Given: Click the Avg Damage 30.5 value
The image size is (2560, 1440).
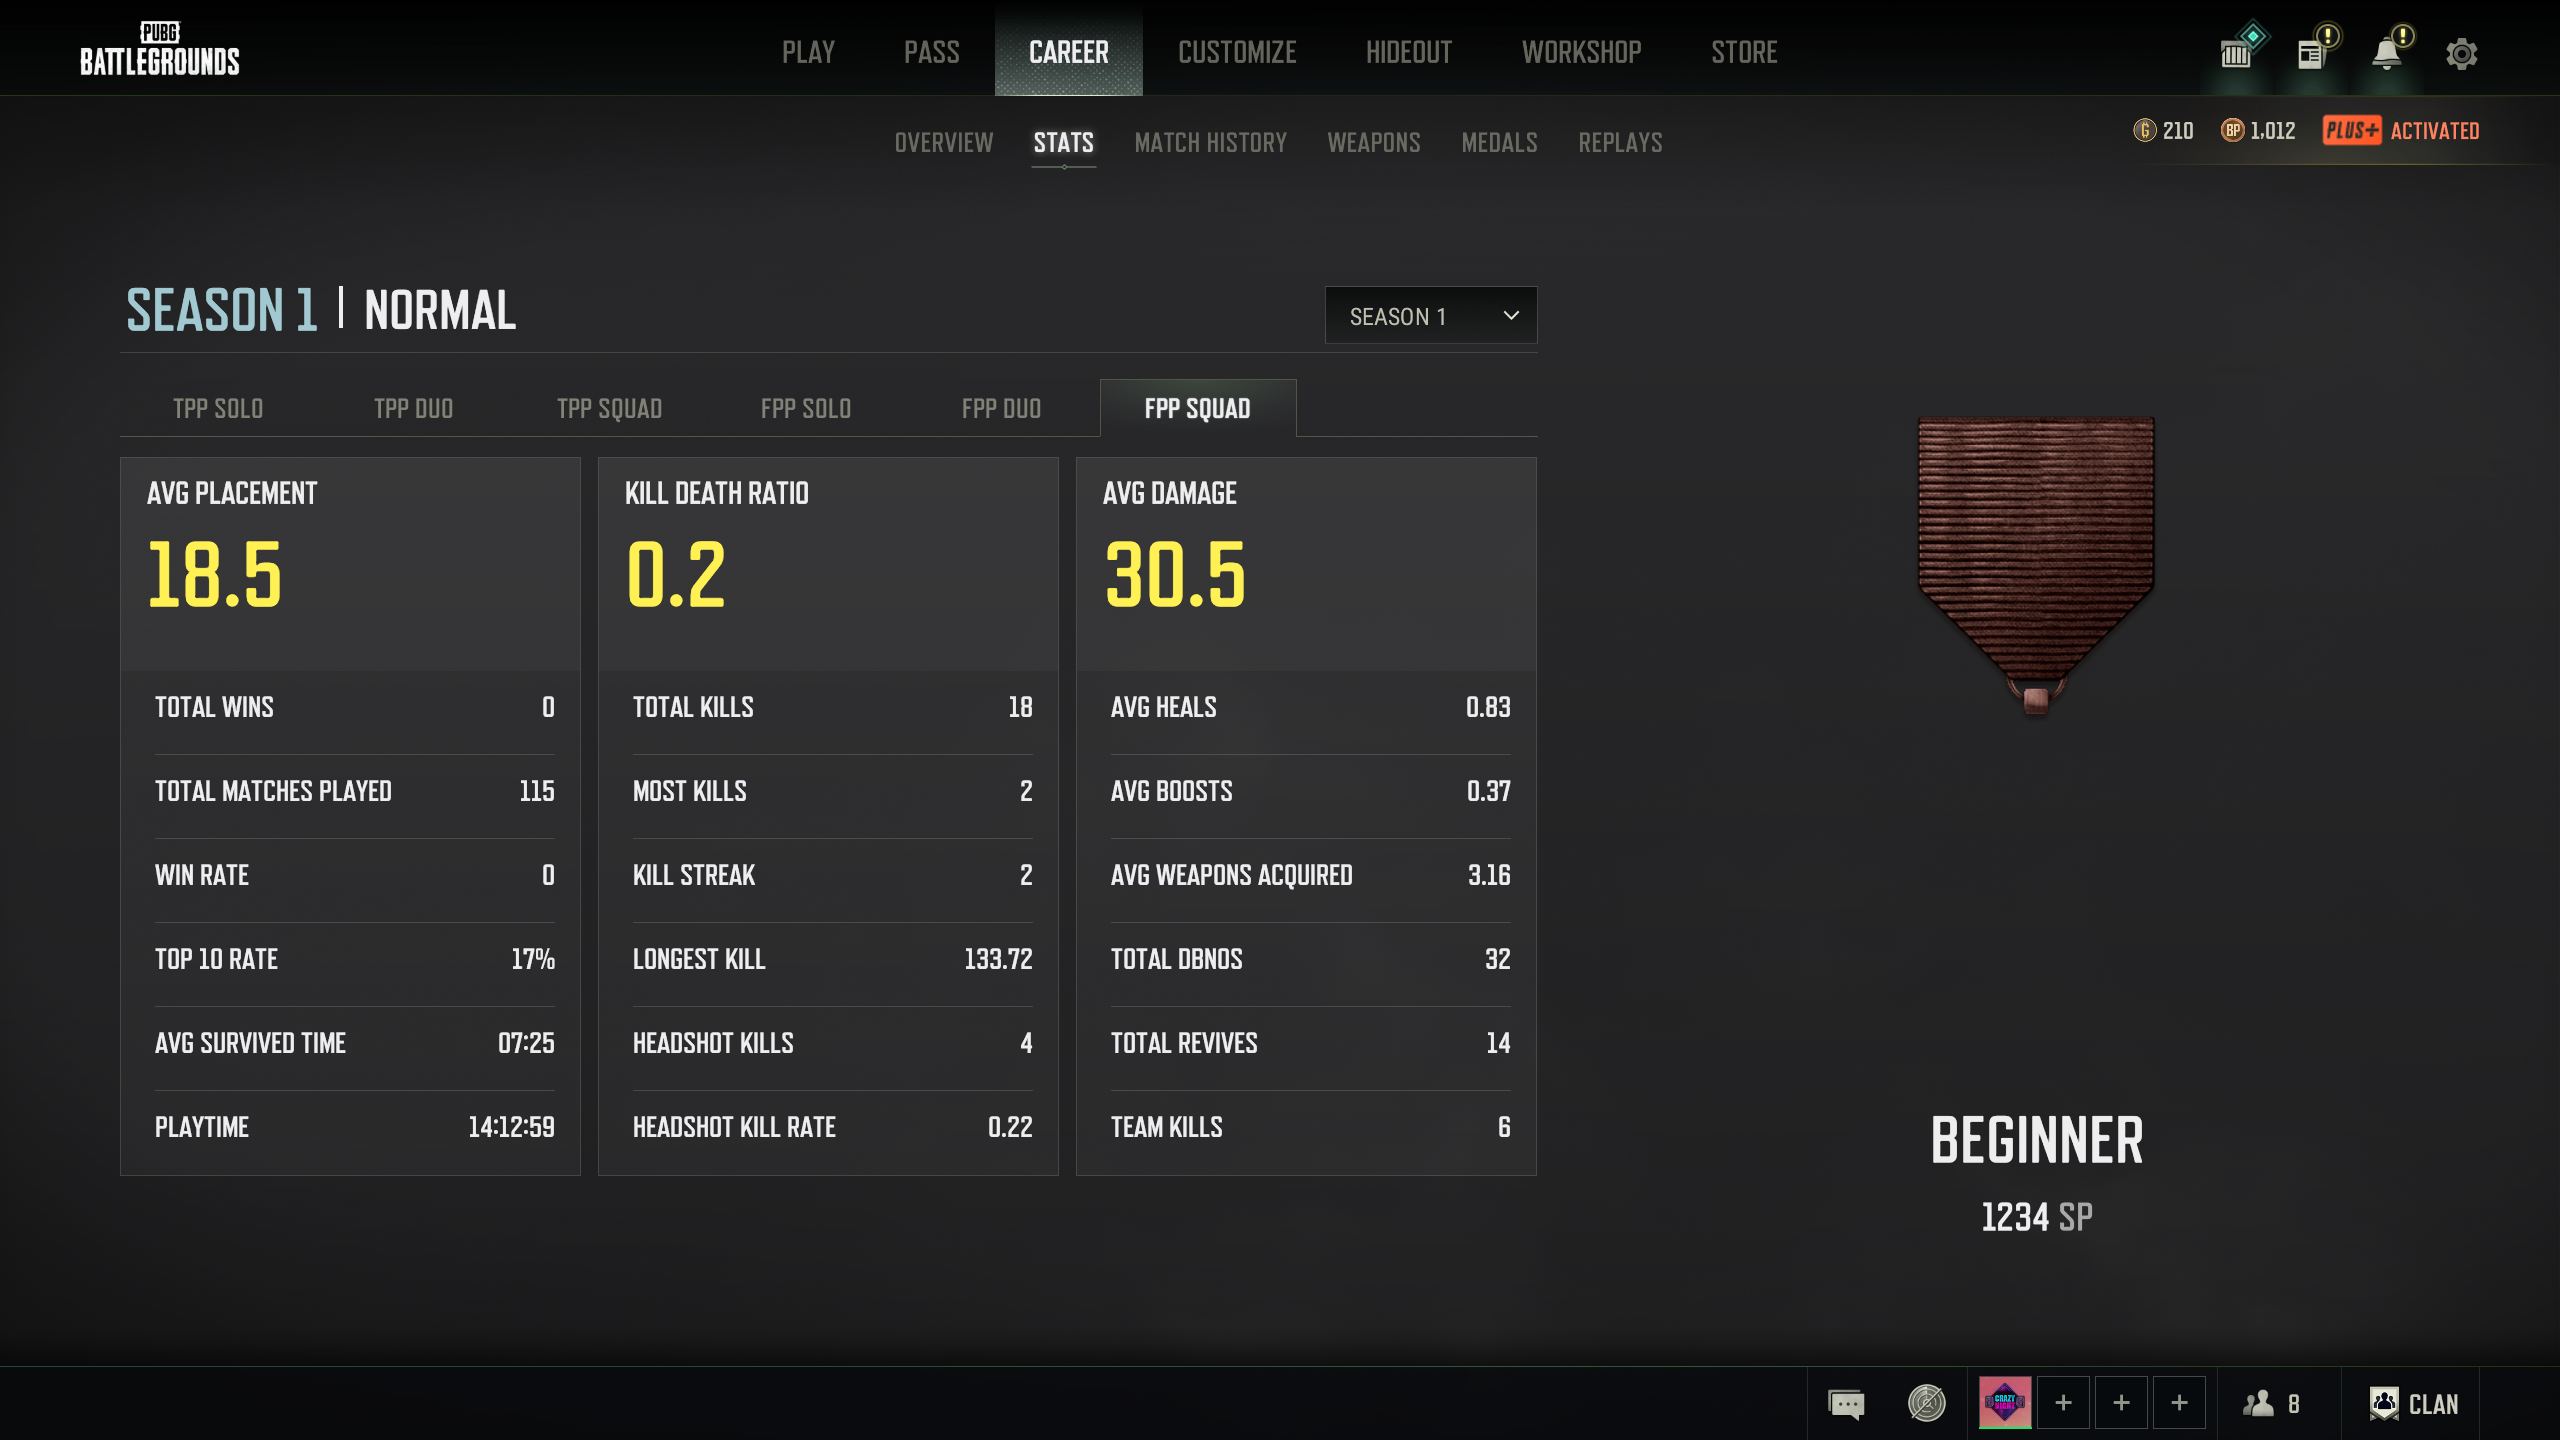Looking at the screenshot, I should (1176, 574).
